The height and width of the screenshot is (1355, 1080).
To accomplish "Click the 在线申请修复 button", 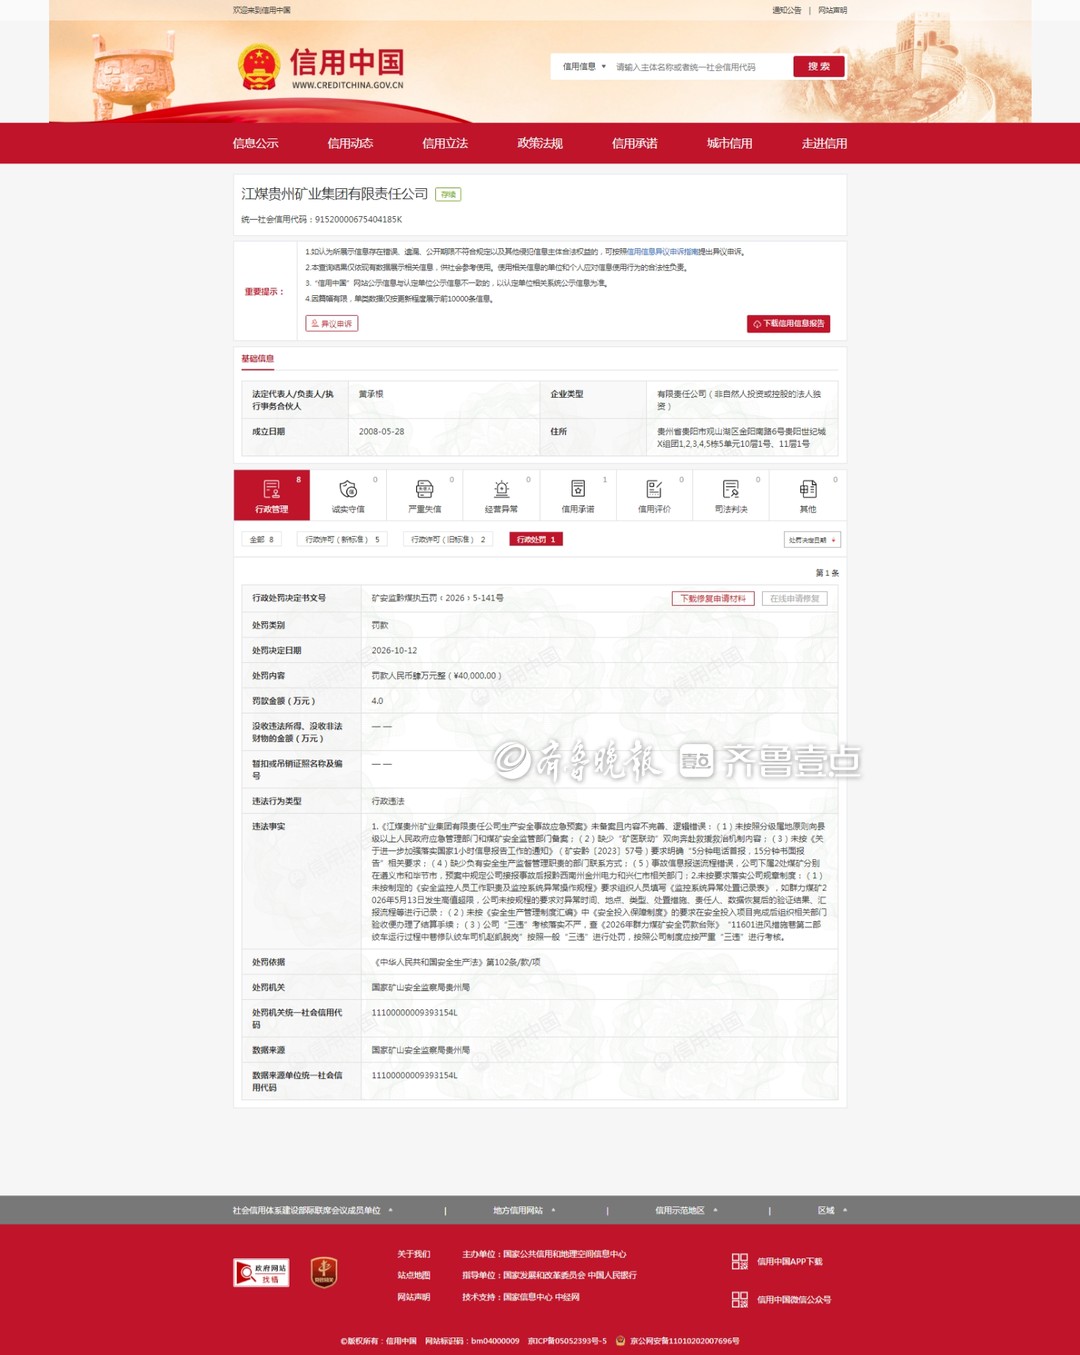I will [x=795, y=599].
